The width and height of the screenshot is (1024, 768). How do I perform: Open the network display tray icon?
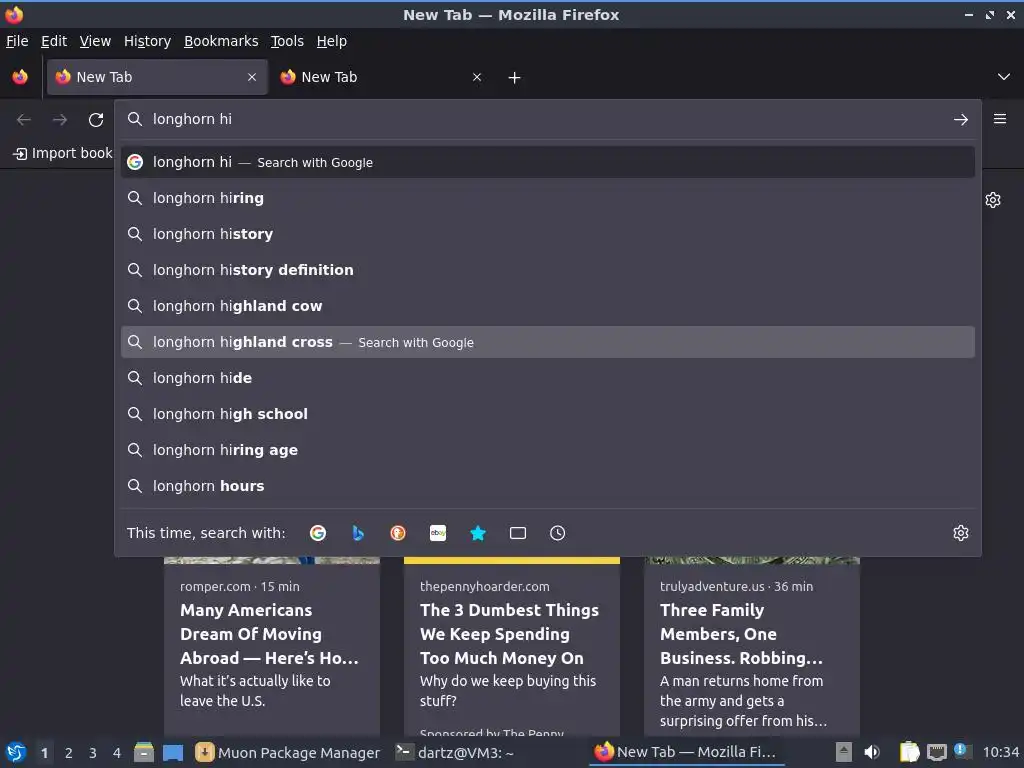[936, 752]
